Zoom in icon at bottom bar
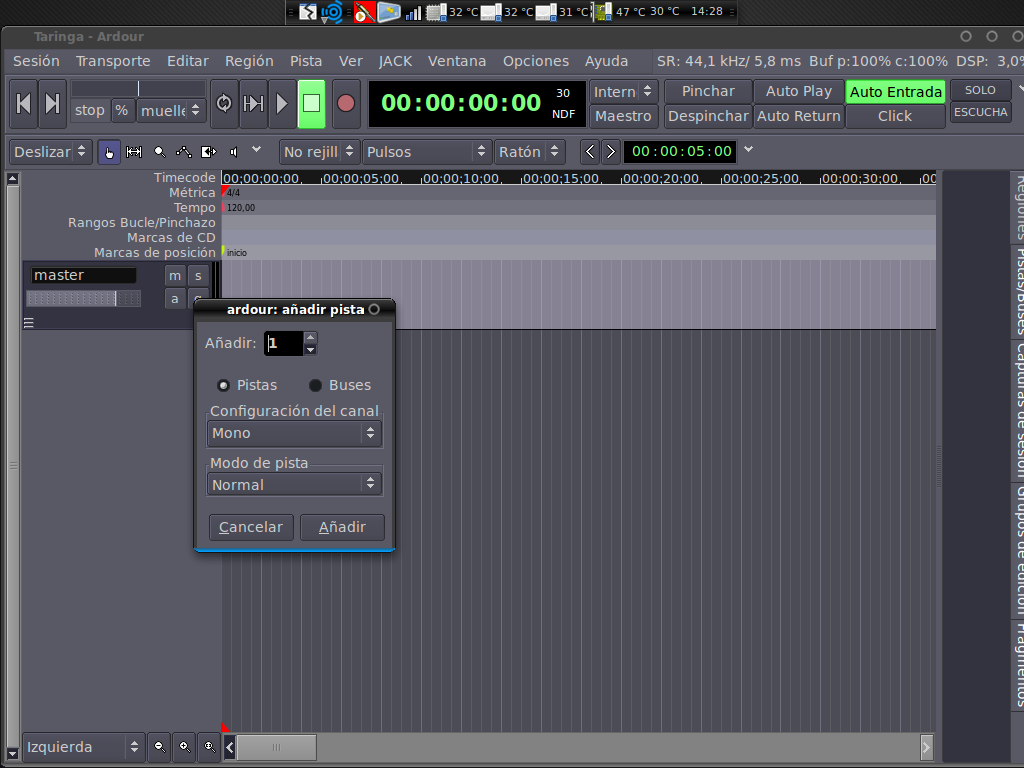1024x768 pixels. point(185,746)
